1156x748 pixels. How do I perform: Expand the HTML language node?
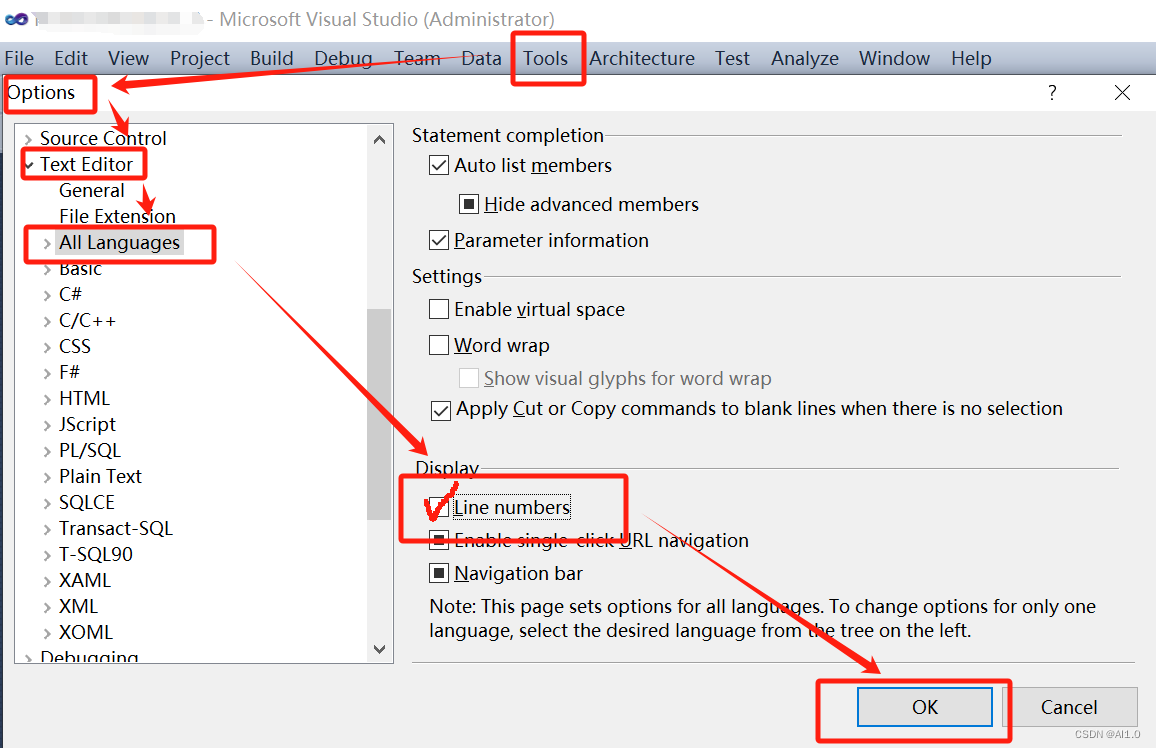pyautogui.click(x=47, y=399)
